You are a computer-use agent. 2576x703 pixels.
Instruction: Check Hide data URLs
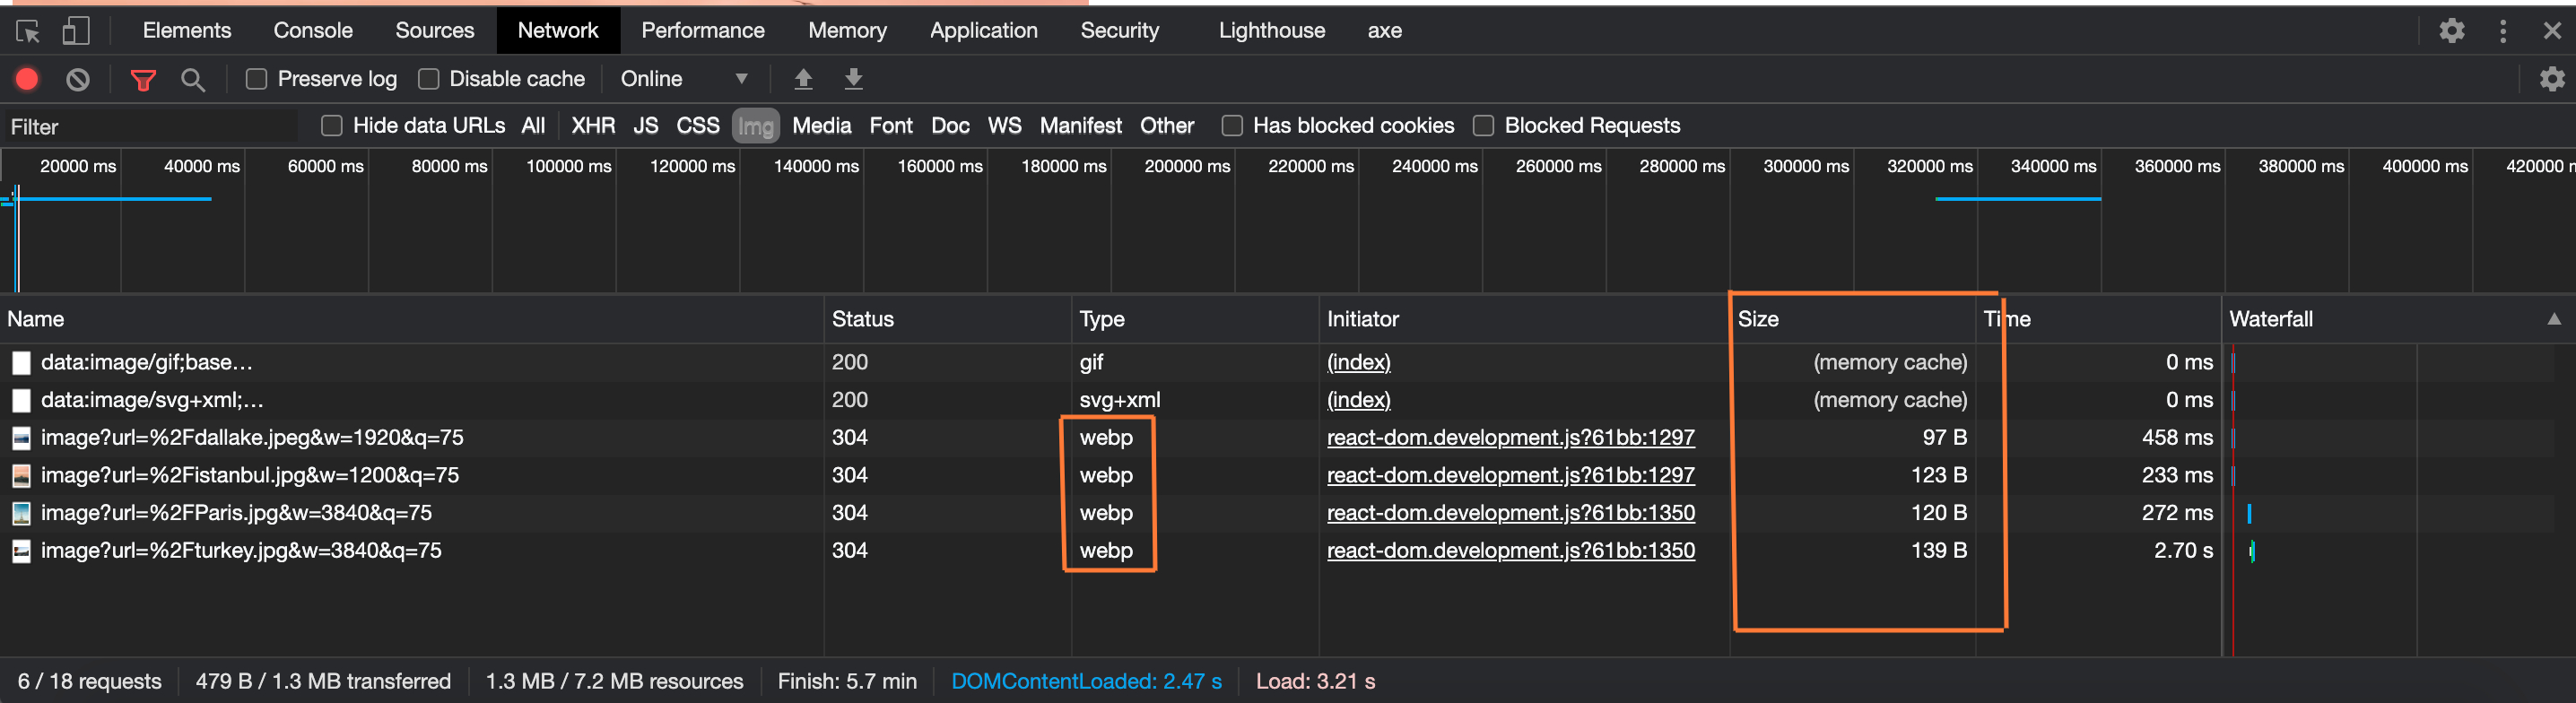[x=332, y=126]
